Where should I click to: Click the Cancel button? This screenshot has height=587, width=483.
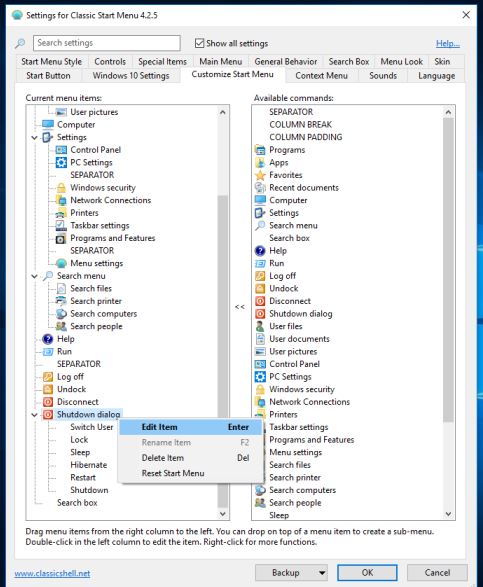point(437,573)
